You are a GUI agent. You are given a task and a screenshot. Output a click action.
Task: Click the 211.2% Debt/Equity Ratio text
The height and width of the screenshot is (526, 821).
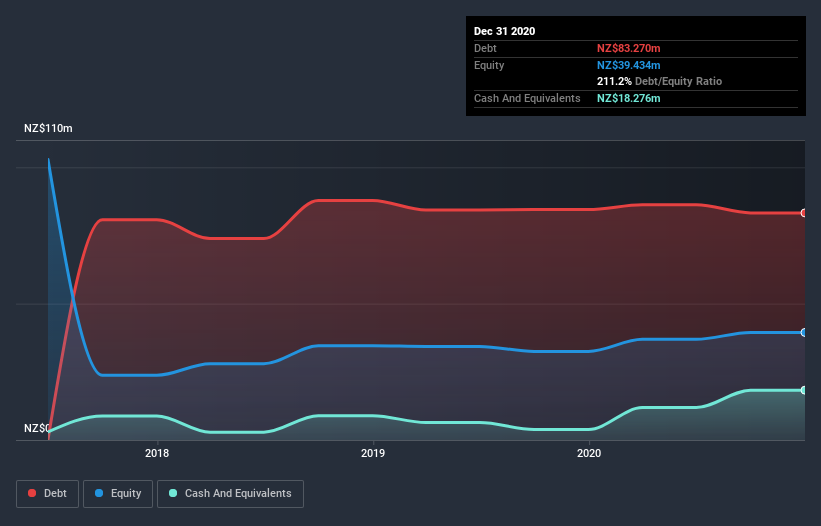coord(659,81)
